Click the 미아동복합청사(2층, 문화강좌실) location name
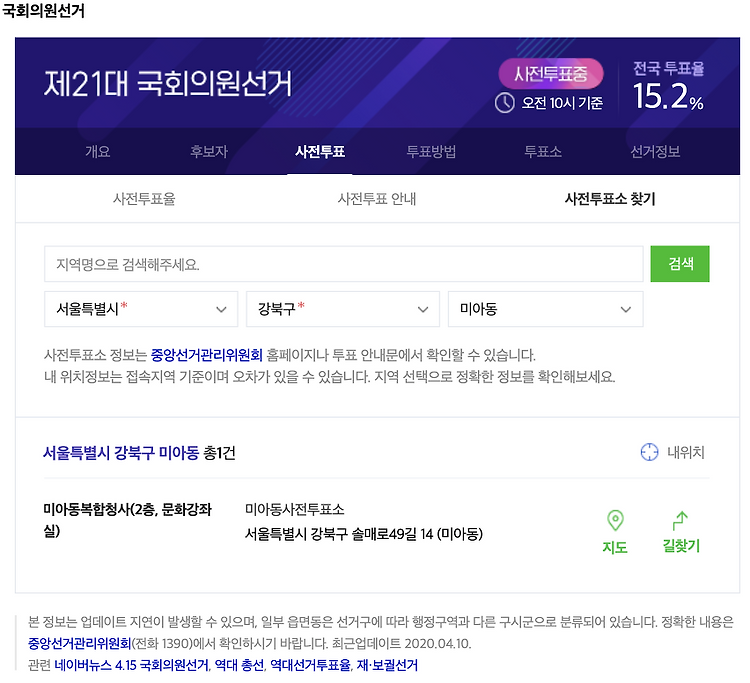This screenshot has height=683, width=750. (x=128, y=520)
